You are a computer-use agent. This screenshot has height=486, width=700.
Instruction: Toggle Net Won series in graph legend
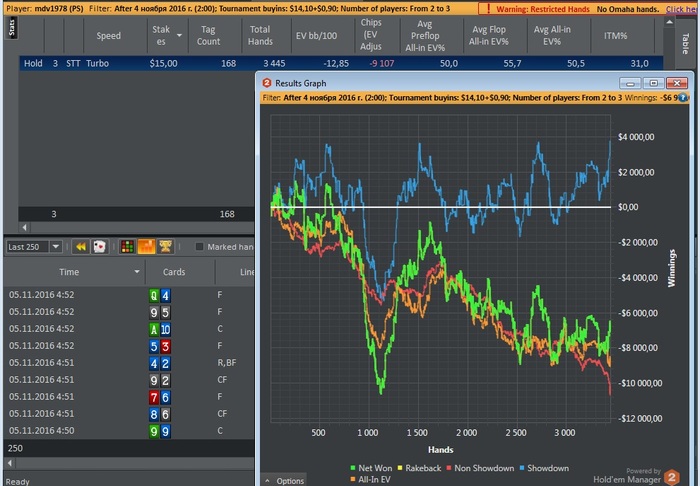click(x=371, y=468)
